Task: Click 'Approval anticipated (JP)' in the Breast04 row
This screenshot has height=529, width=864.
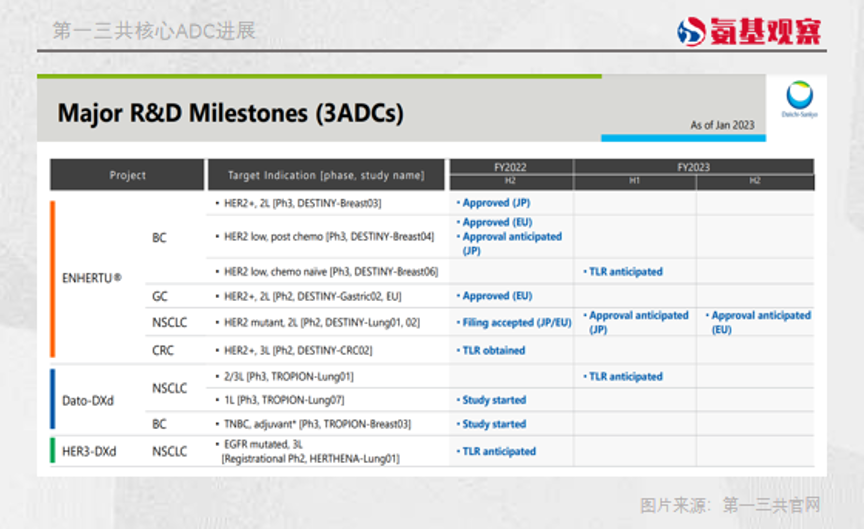Action: [x=512, y=244]
